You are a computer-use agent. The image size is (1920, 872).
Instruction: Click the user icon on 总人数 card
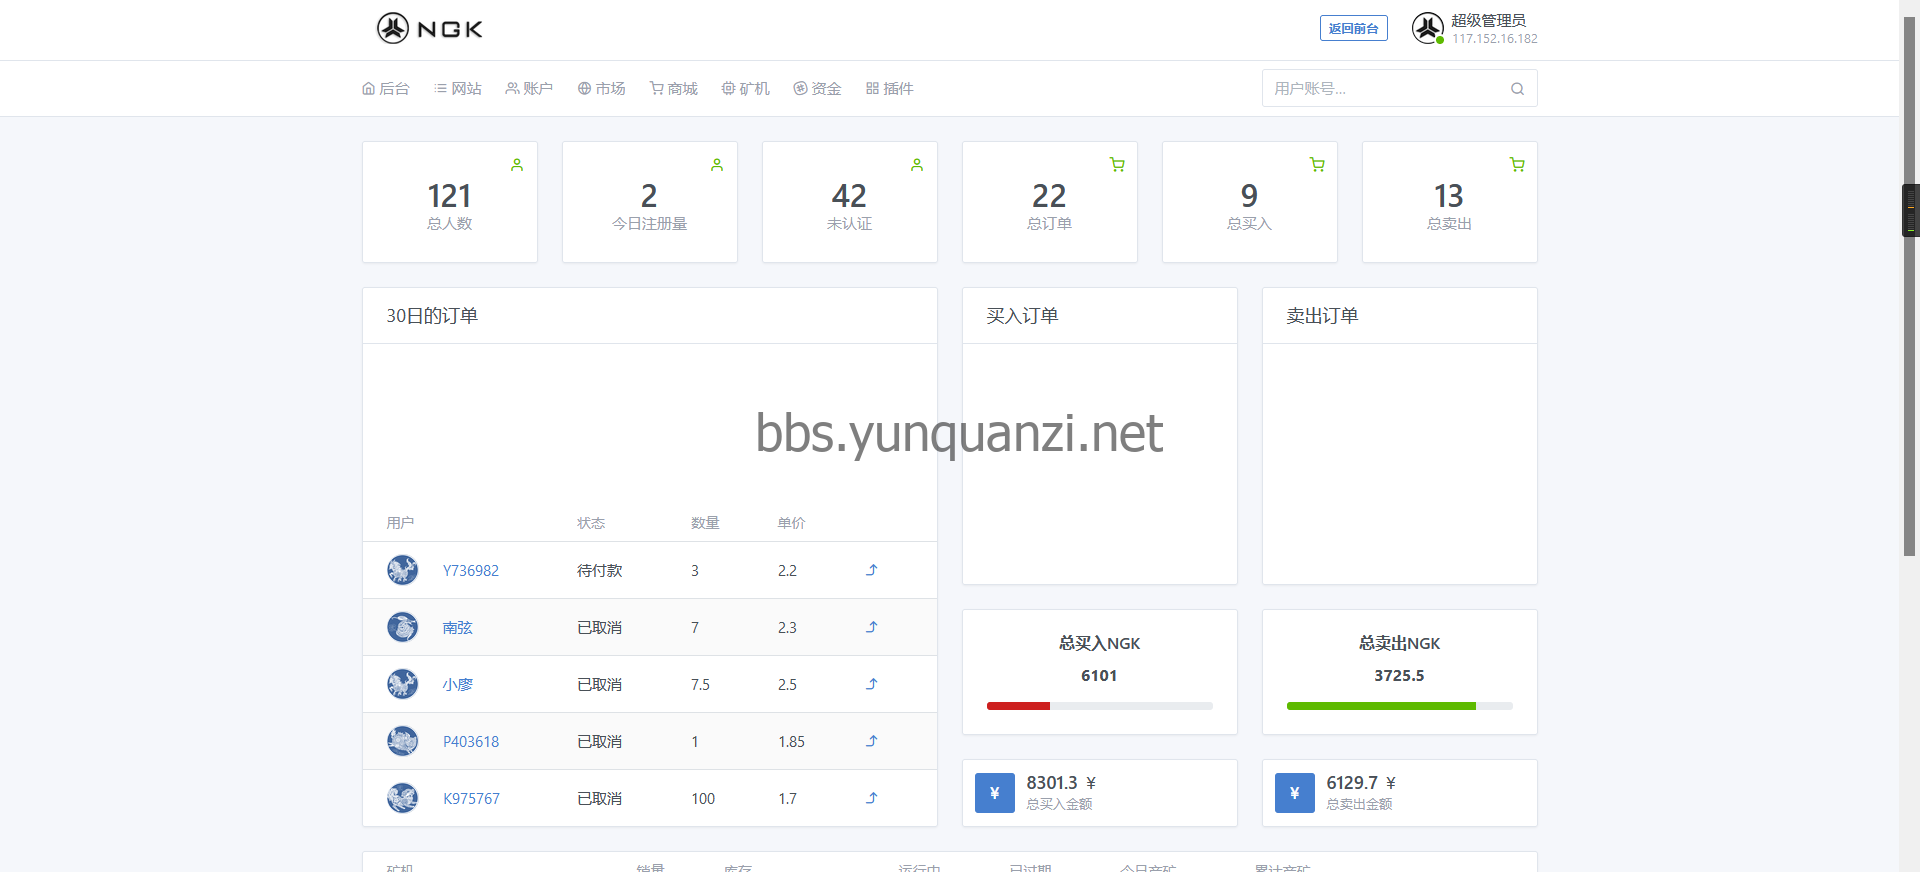pos(517,165)
